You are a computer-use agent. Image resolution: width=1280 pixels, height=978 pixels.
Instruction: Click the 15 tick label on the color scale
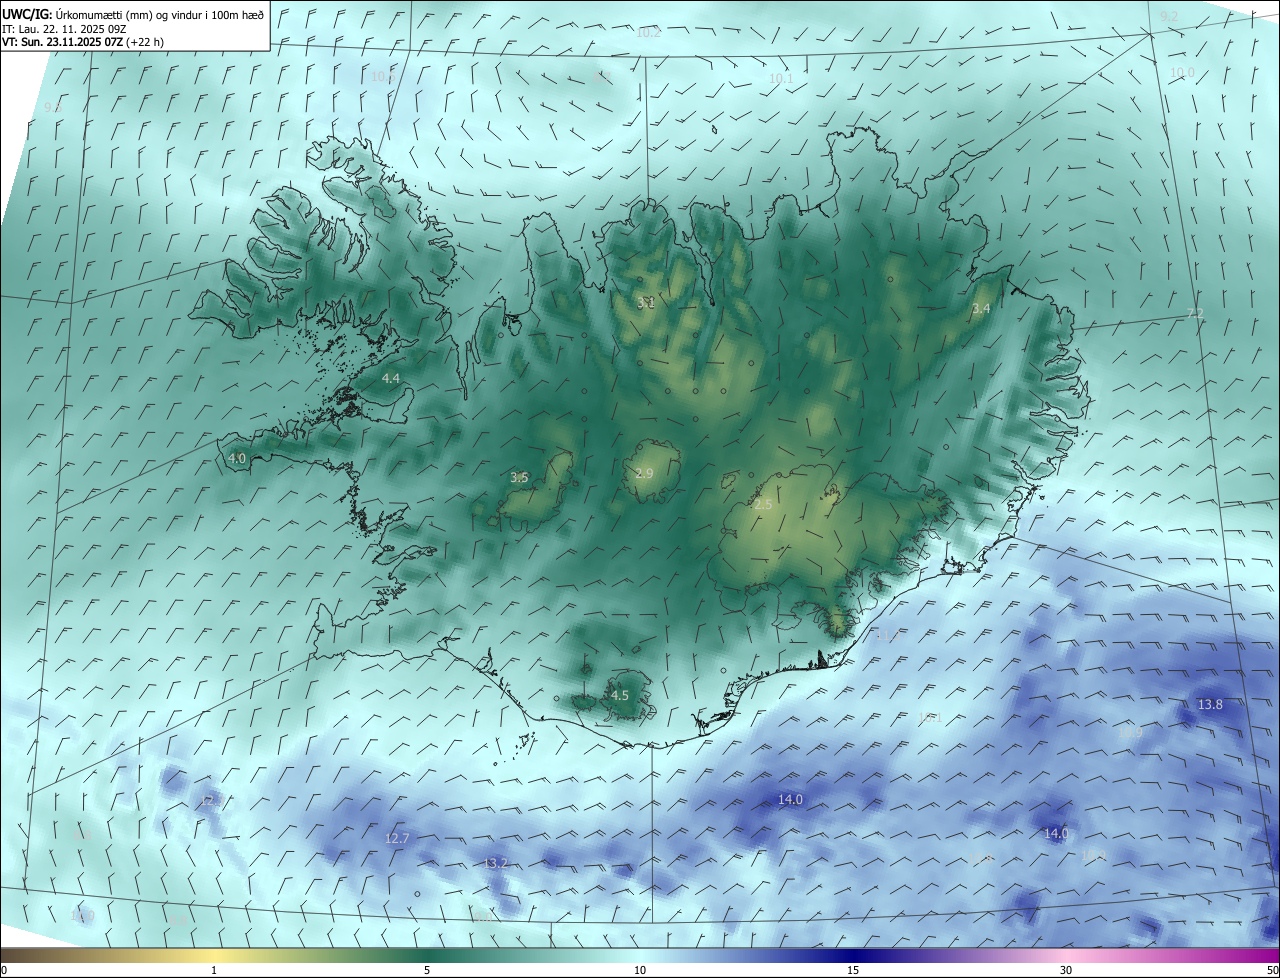(853, 970)
